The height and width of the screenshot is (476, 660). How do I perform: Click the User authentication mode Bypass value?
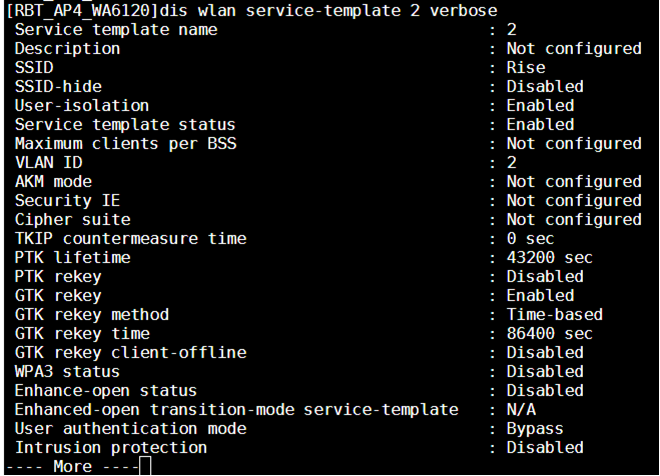pyautogui.click(x=535, y=429)
